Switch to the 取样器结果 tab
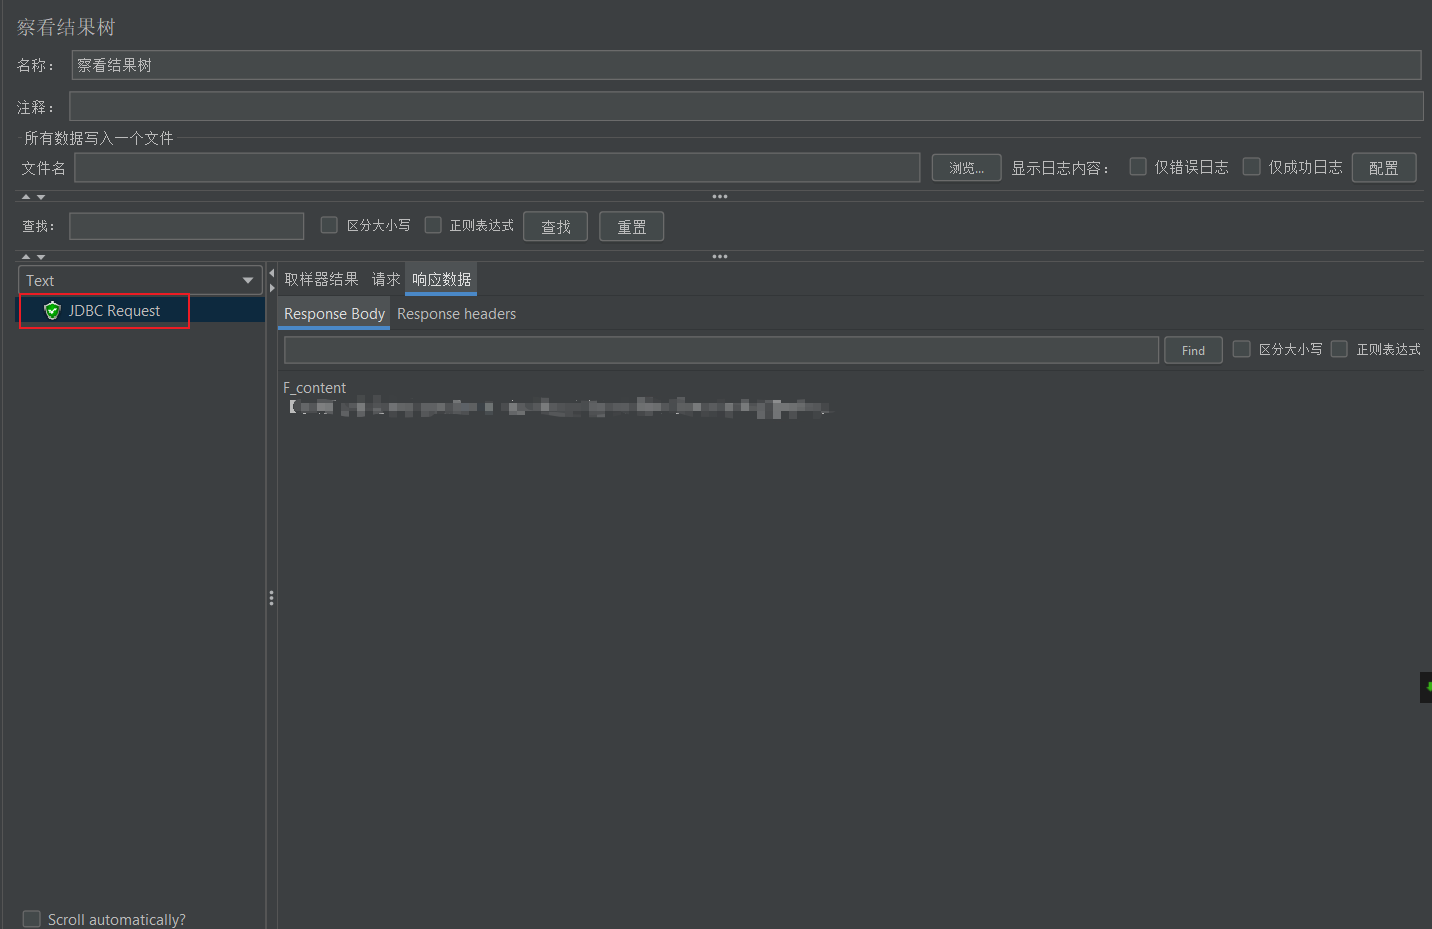The height and width of the screenshot is (929, 1432). [321, 279]
